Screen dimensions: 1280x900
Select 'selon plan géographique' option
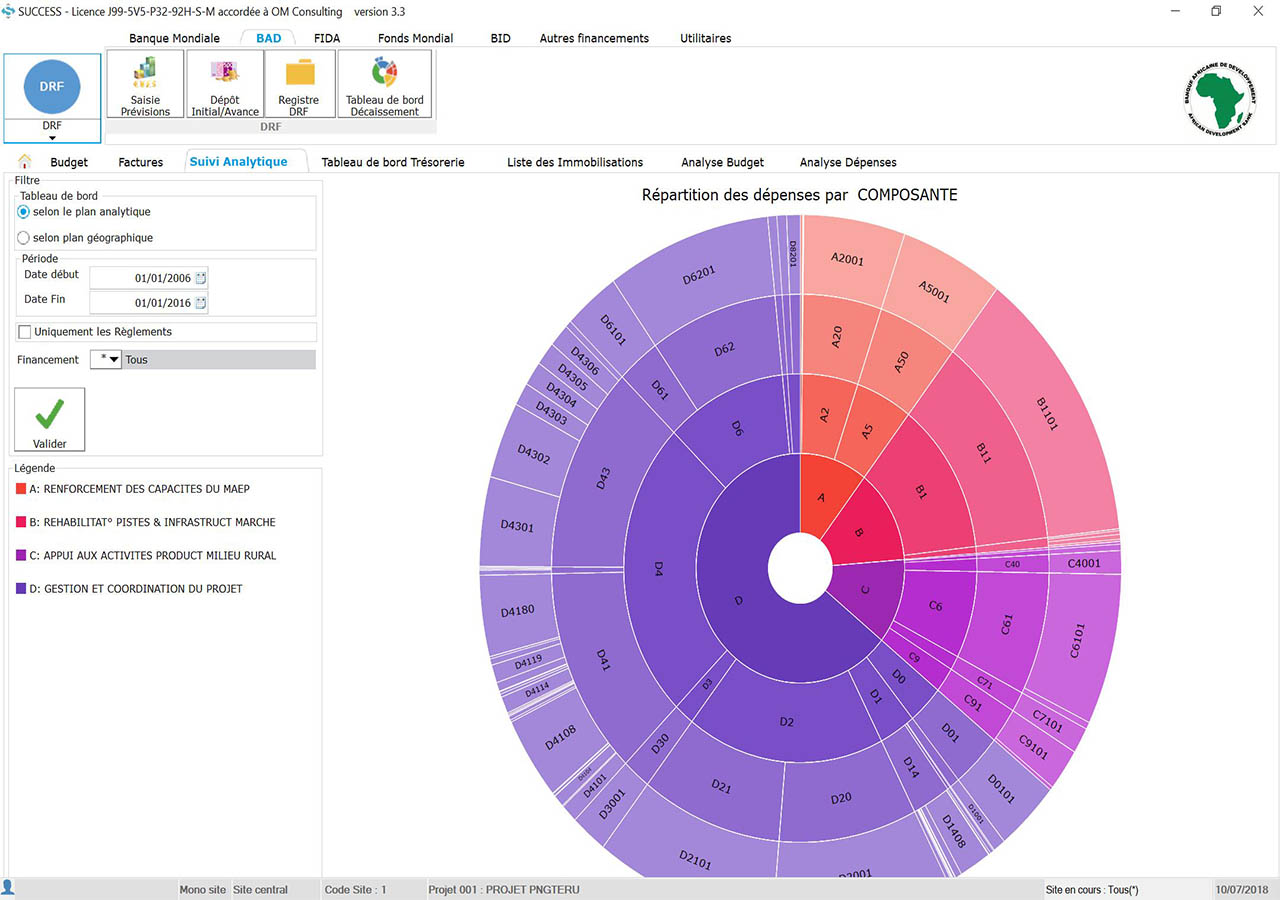[x=86, y=238]
